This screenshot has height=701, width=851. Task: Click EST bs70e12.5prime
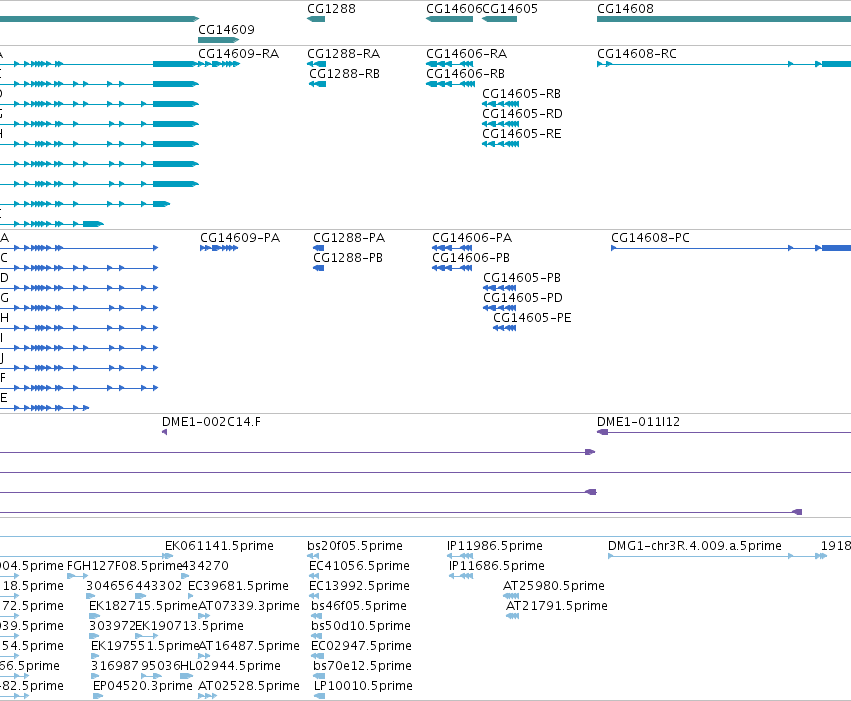pyautogui.click(x=361, y=666)
